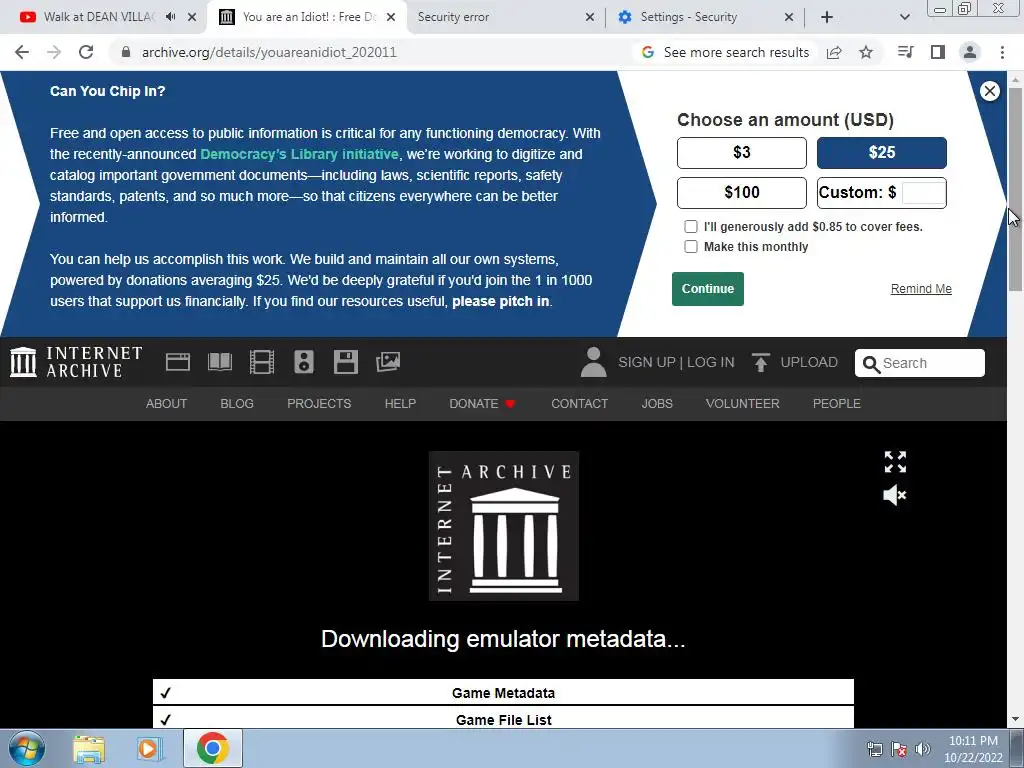Open the VOLUNTEER menu item
1024x768 pixels.
click(743, 404)
